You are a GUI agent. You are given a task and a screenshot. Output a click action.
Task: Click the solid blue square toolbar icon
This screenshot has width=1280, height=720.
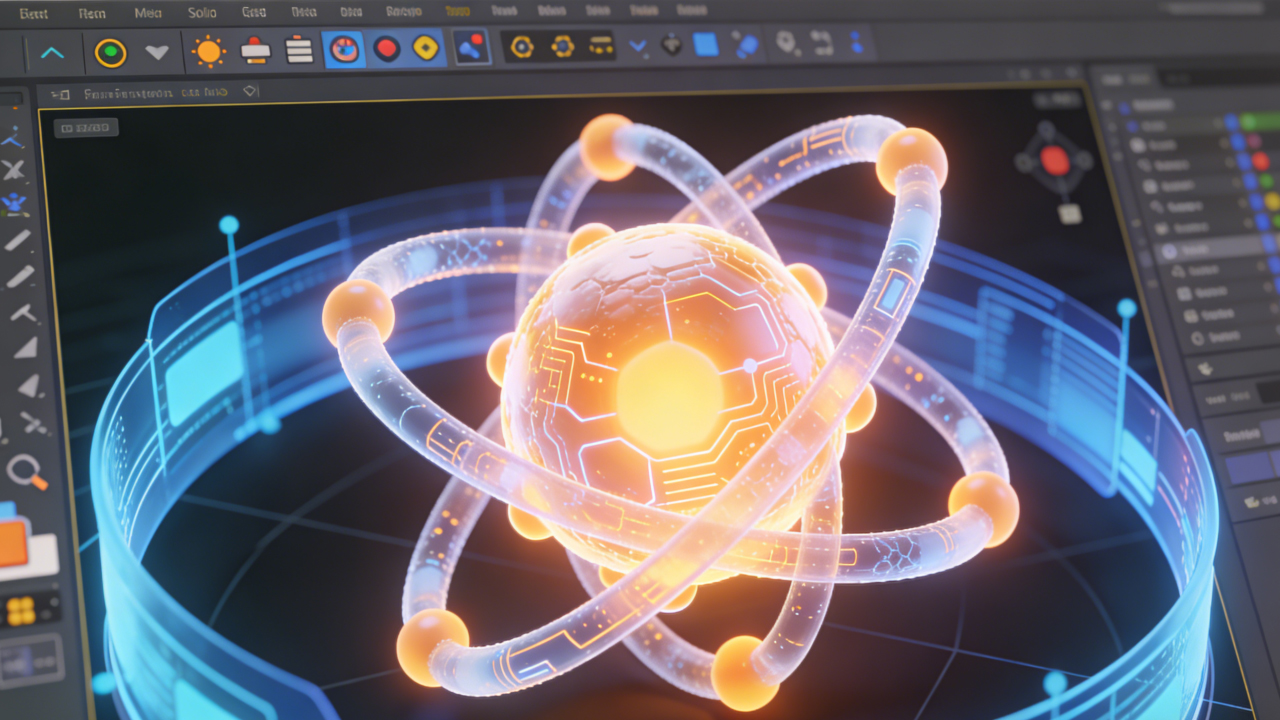[706, 45]
